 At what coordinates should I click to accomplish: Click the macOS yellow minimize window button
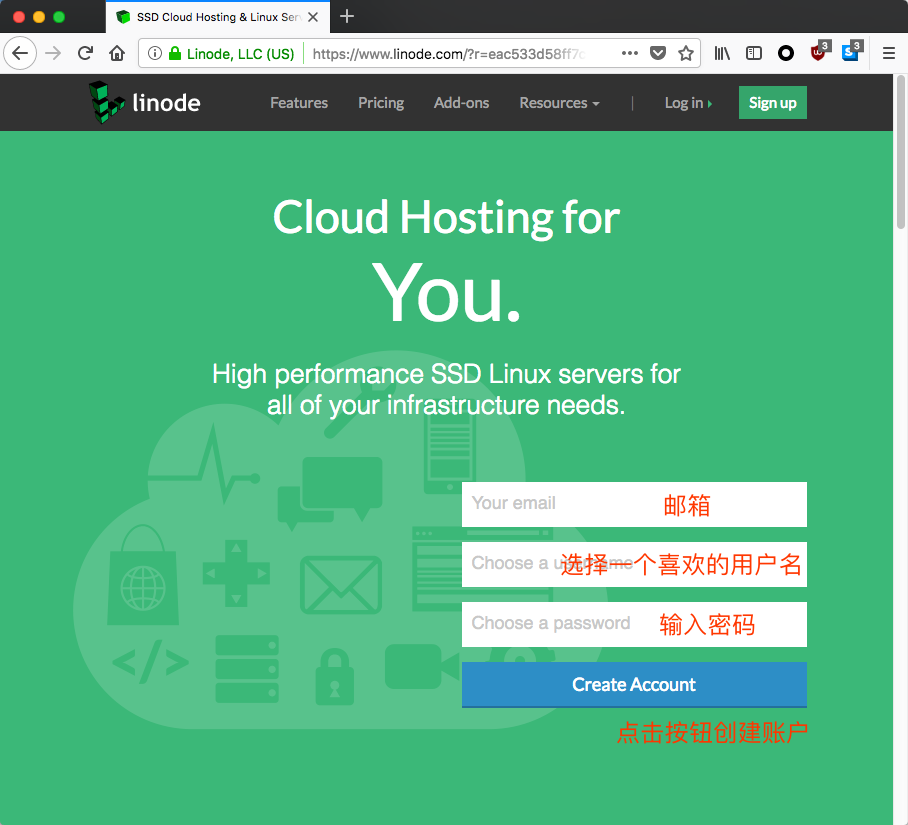click(x=39, y=17)
